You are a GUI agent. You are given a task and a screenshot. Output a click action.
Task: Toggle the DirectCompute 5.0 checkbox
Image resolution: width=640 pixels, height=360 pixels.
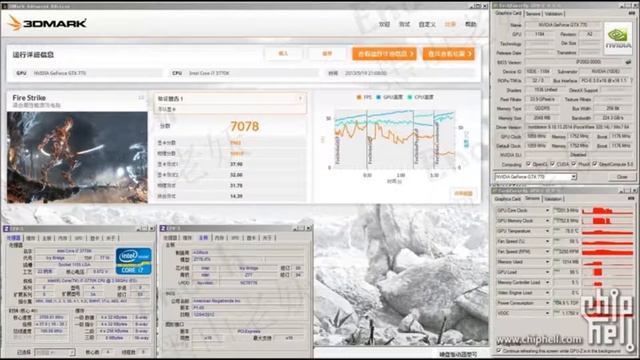[x=595, y=164]
